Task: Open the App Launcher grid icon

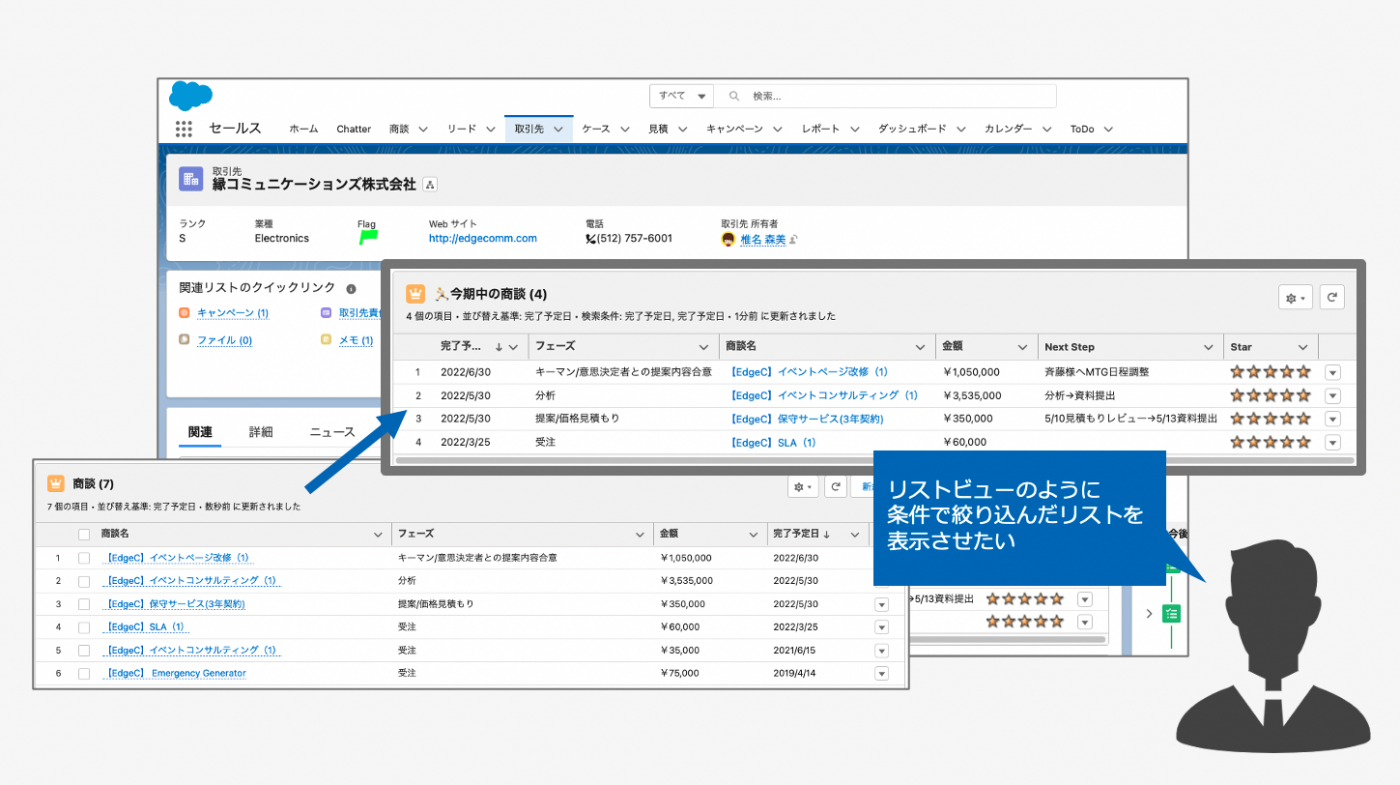Action: click(183, 129)
